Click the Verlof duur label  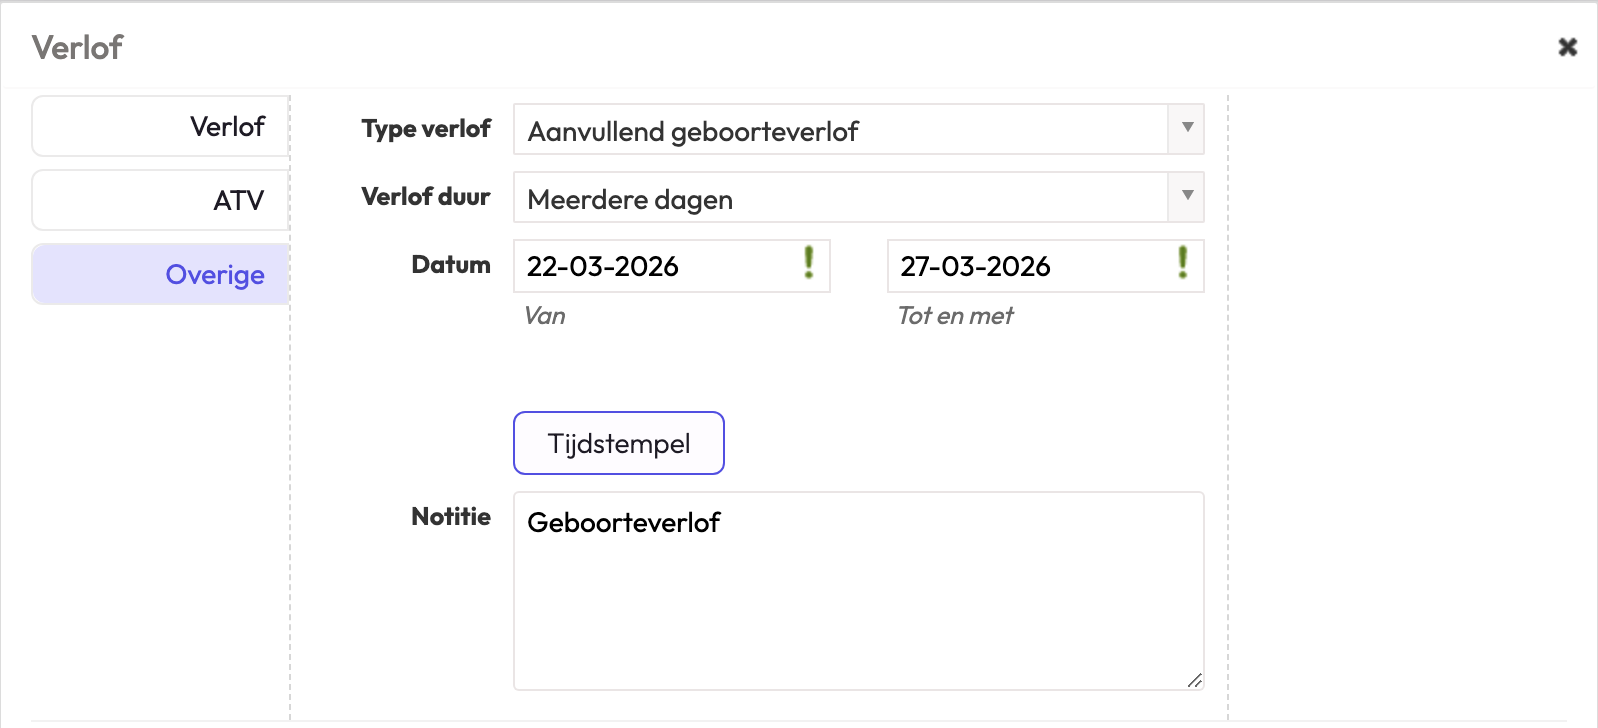[426, 197]
